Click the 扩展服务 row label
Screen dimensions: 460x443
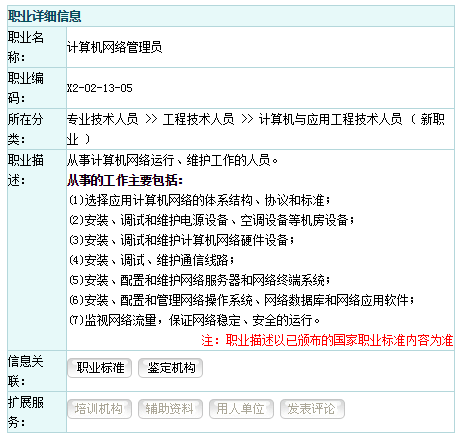26,412
